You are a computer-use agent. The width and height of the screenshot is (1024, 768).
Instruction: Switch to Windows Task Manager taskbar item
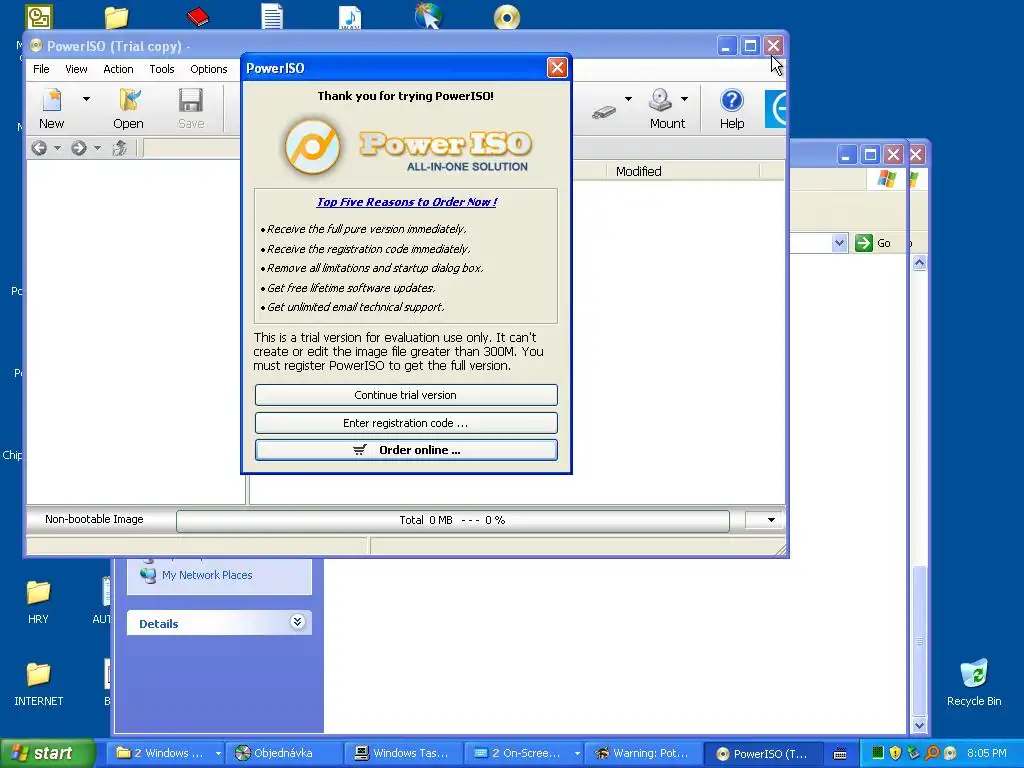pos(404,753)
